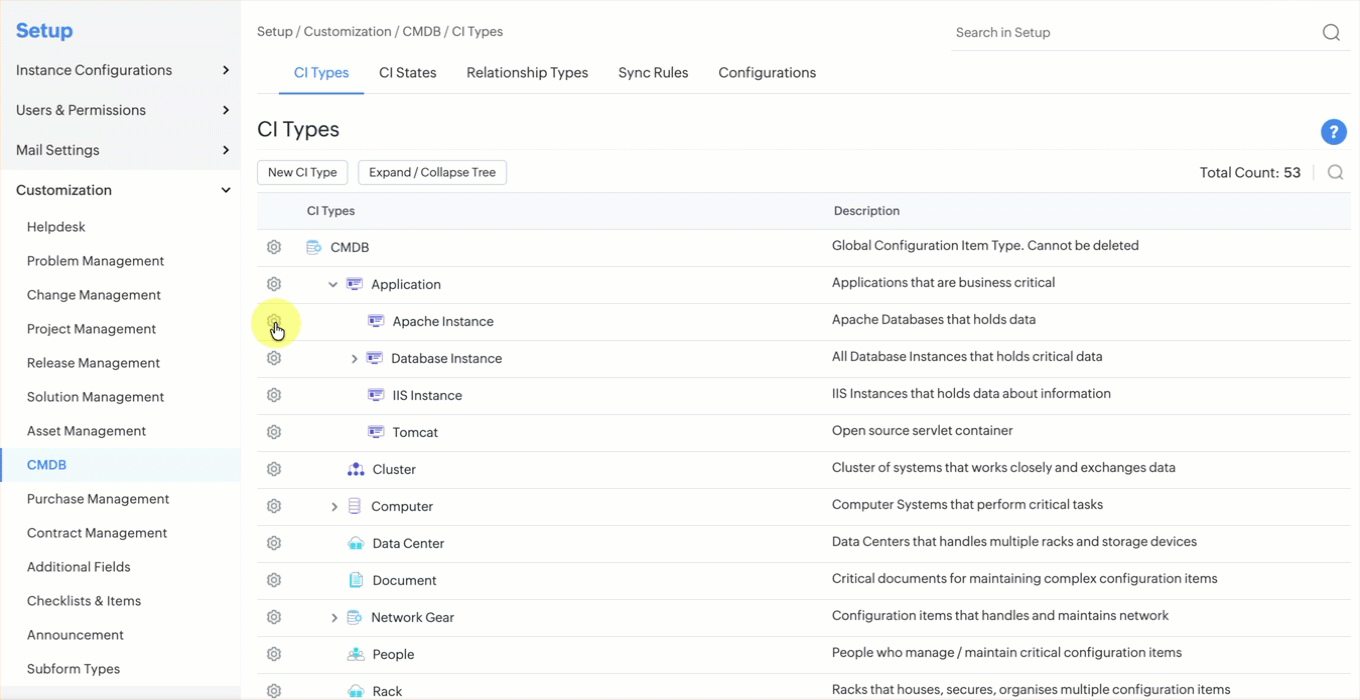Expand the Computer tree node

tap(334, 507)
